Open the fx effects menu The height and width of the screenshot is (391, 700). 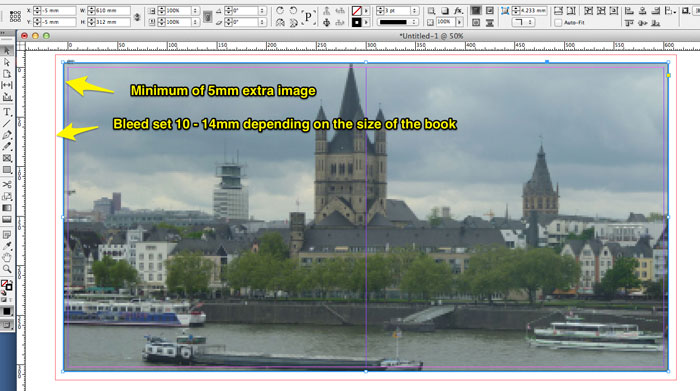click(x=458, y=10)
